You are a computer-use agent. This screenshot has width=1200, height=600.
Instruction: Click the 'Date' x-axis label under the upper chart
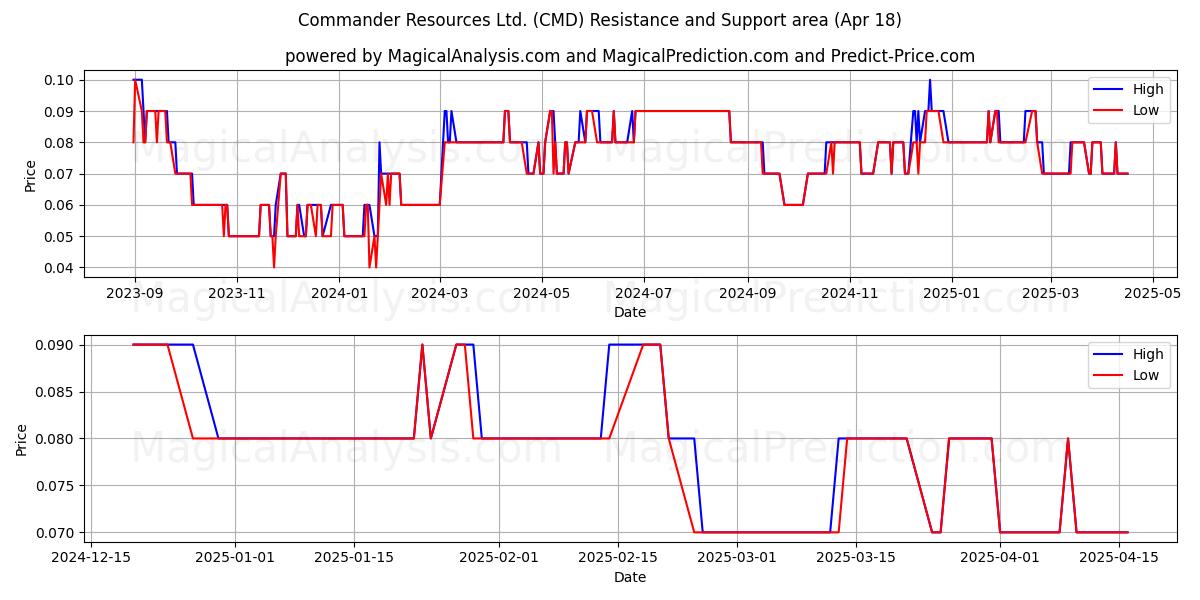(630, 312)
